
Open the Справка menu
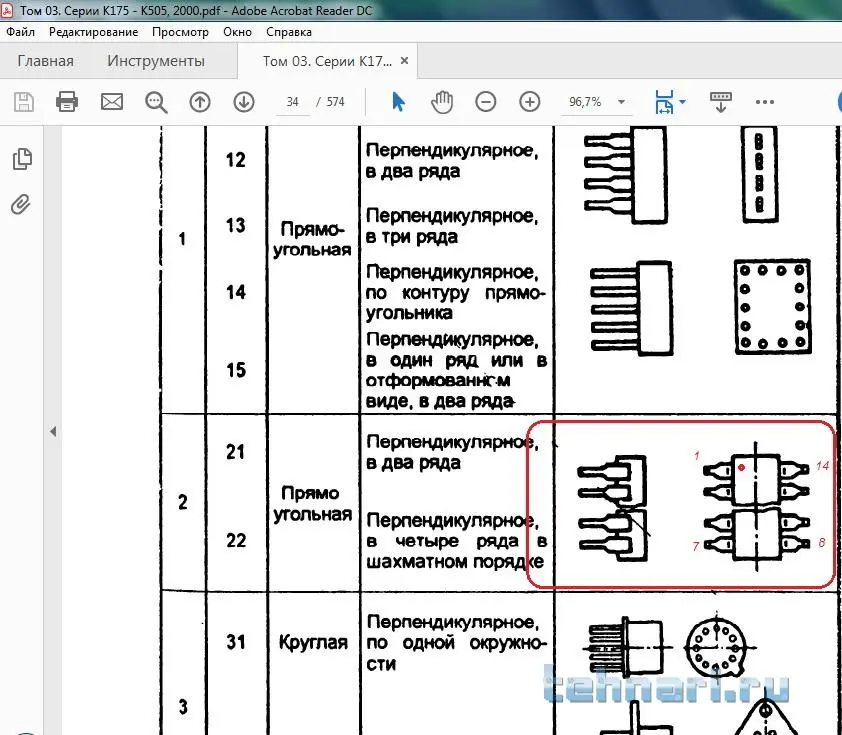click(x=289, y=32)
